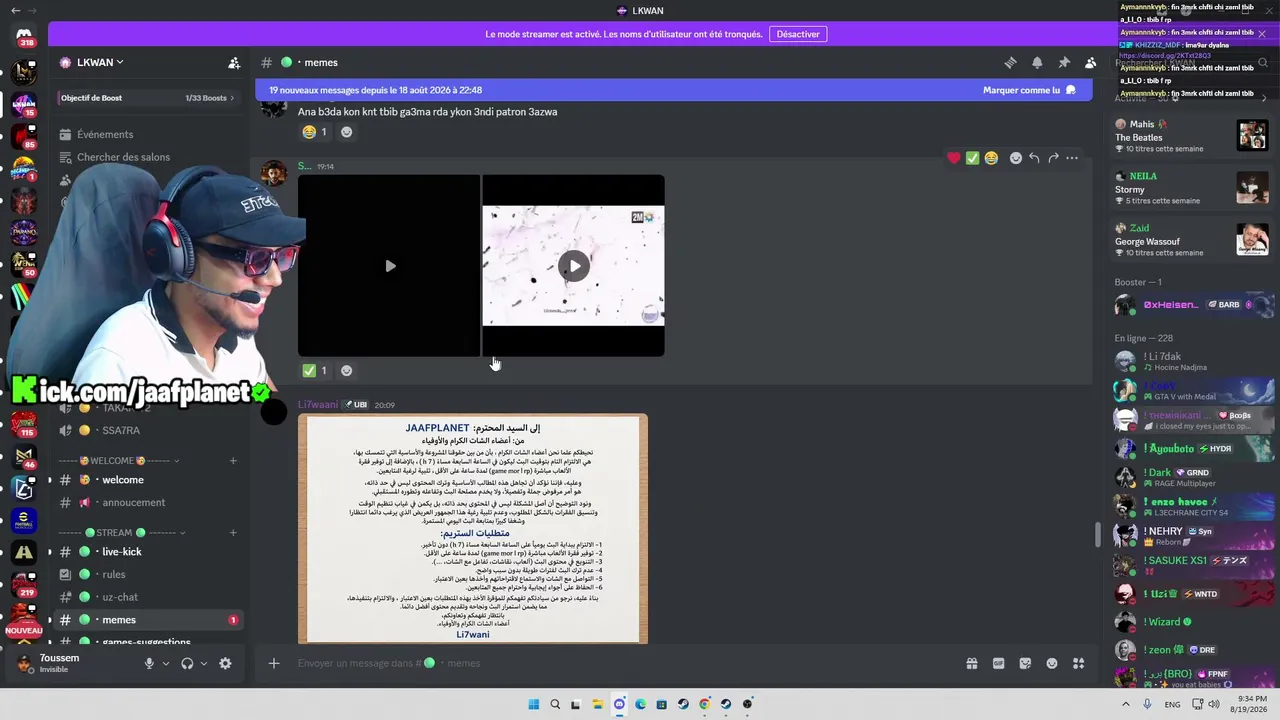Invite people icon next to LKWAN header
1280x720 pixels.
[x=234, y=62]
